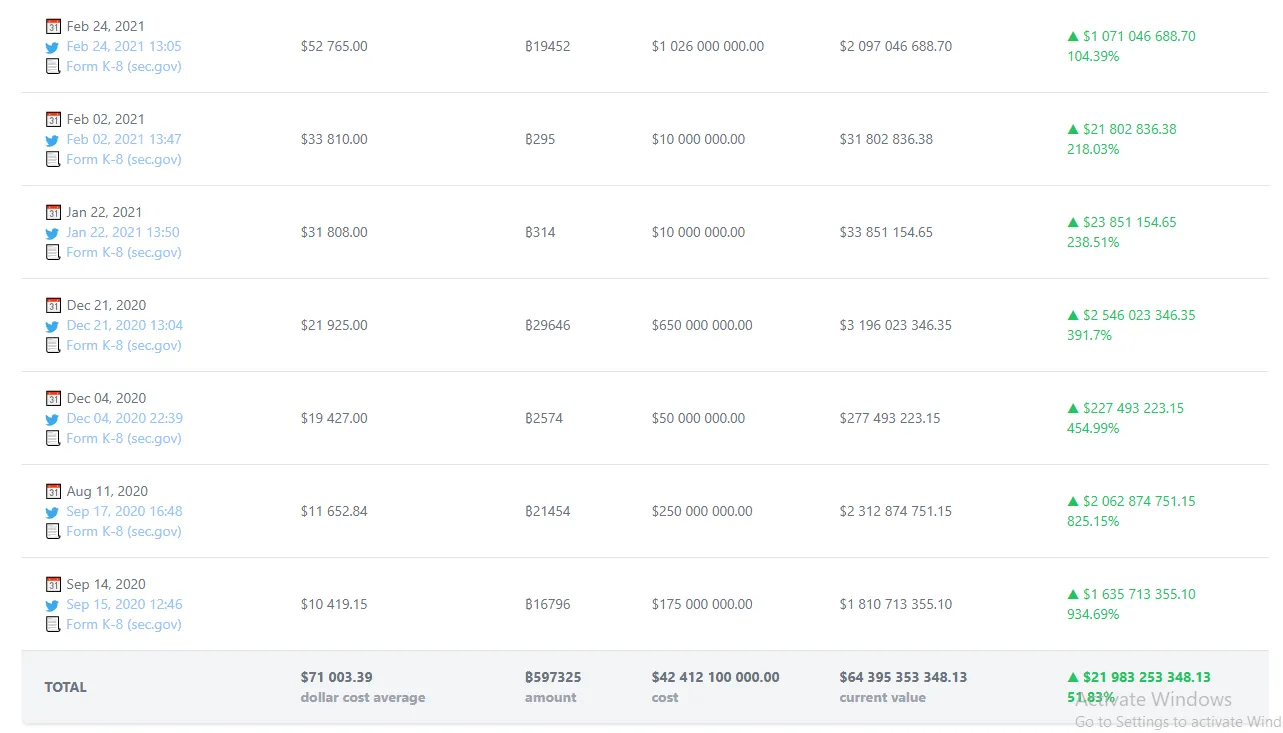This screenshot has width=1283, height=733.
Task: Open the Sep 17, 2020 16:48 tweet link
Action: (x=124, y=511)
